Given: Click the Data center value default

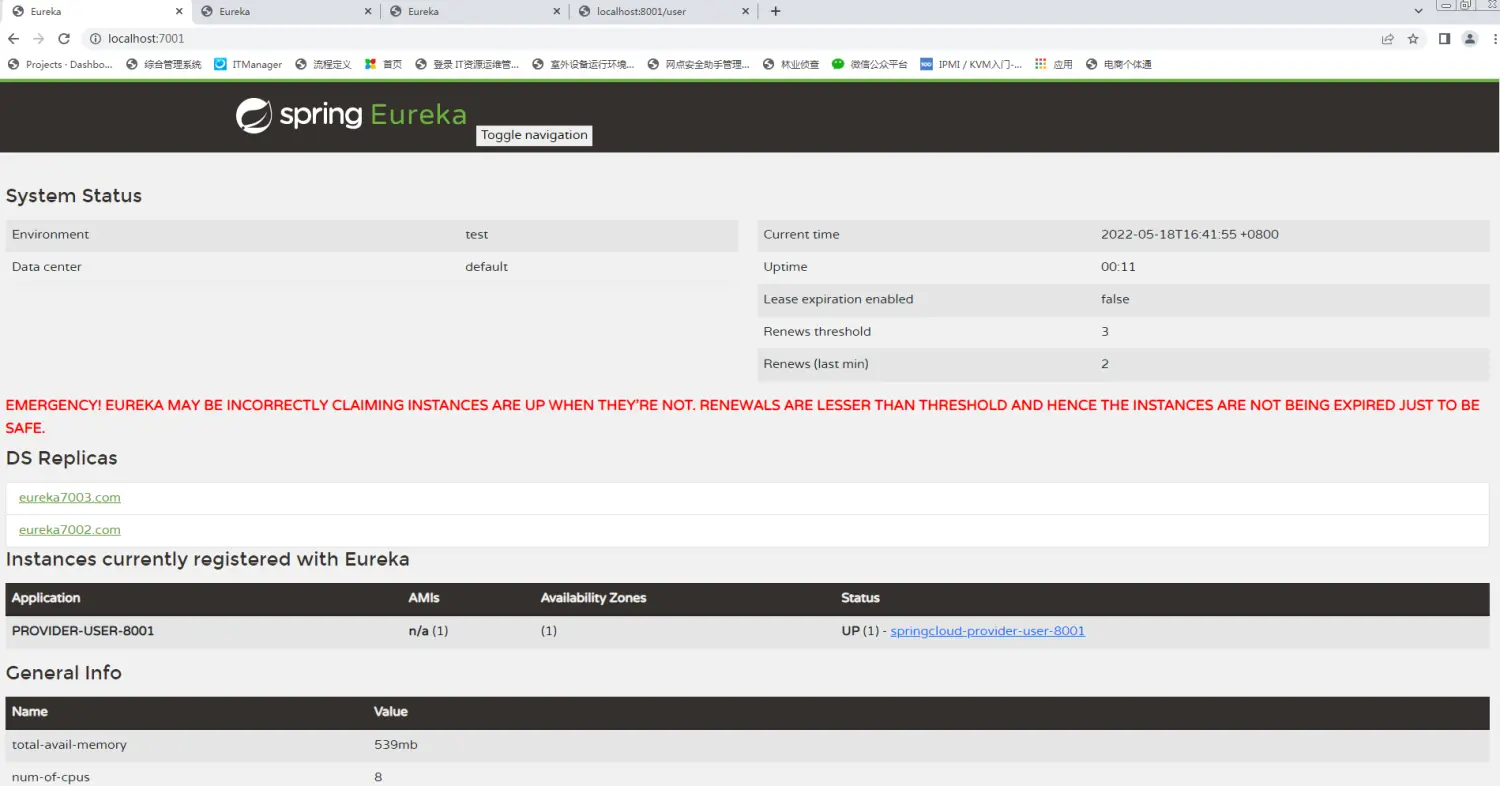Looking at the screenshot, I should click(486, 267).
